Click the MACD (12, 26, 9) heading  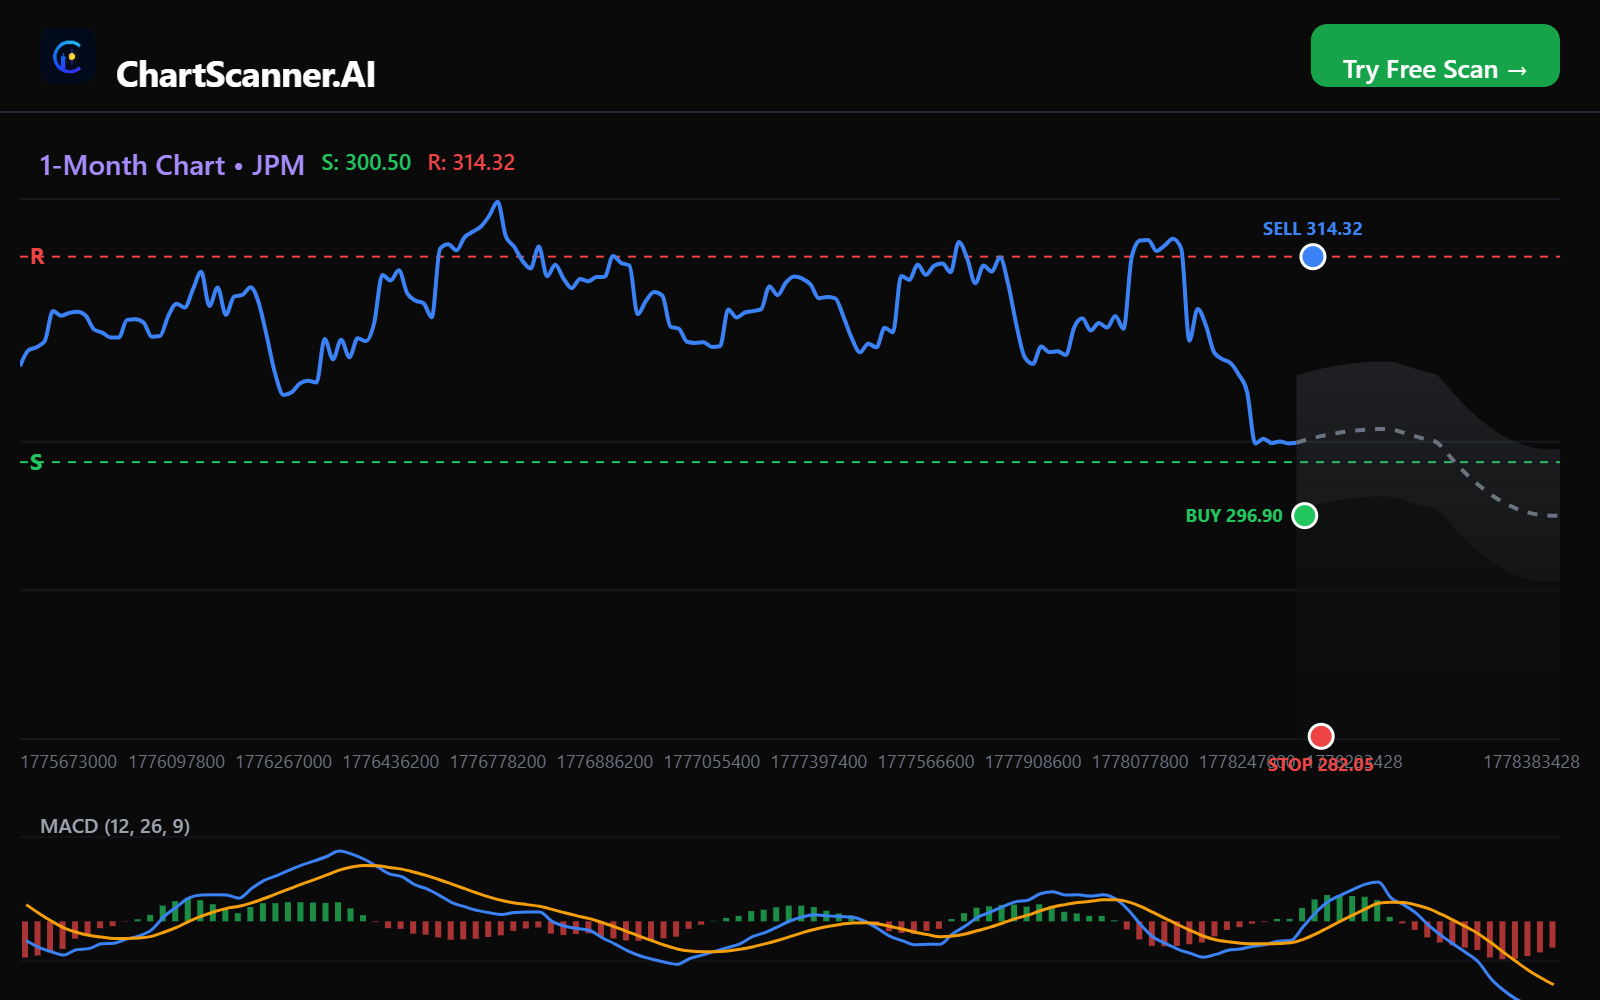[115, 826]
